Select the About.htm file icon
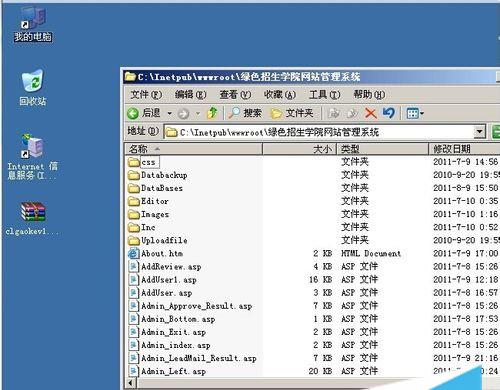The image size is (500, 390). pos(134,254)
